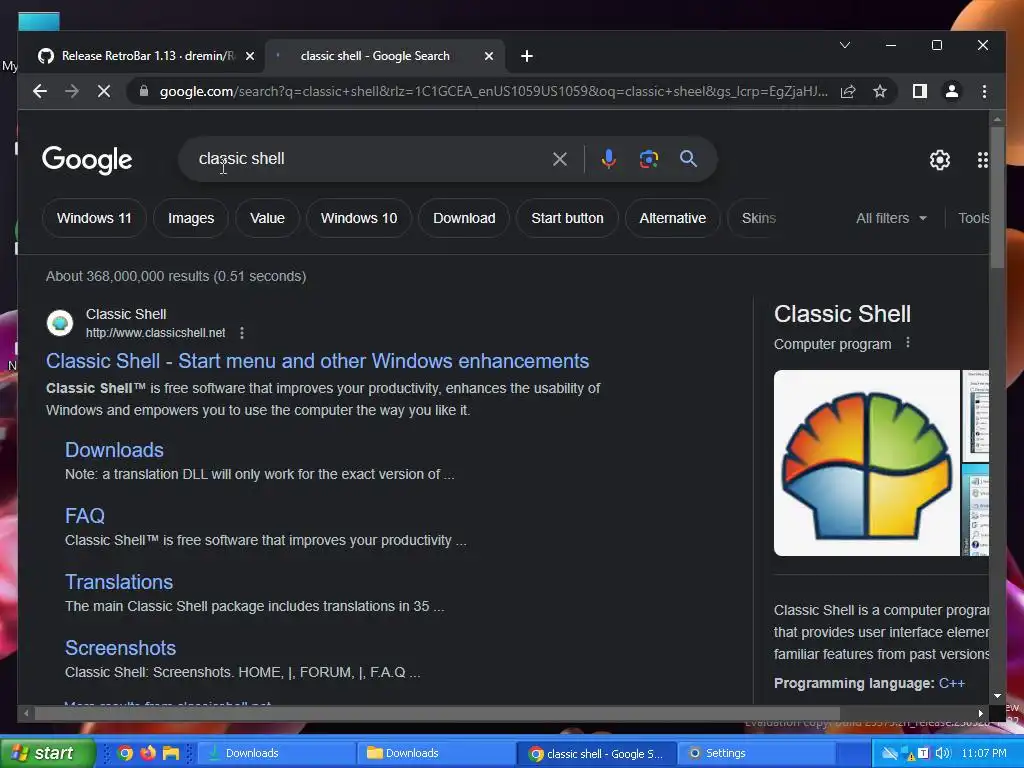1024x768 pixels.
Task: Open the Translations sitelink
Action: click(119, 582)
